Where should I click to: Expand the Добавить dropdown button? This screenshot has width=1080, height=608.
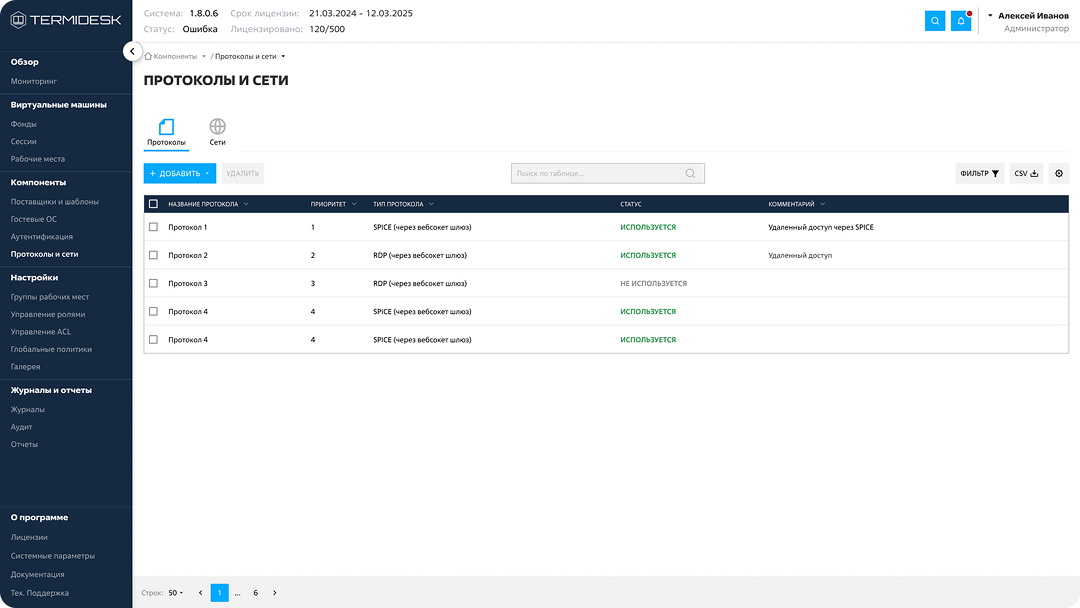(180, 174)
